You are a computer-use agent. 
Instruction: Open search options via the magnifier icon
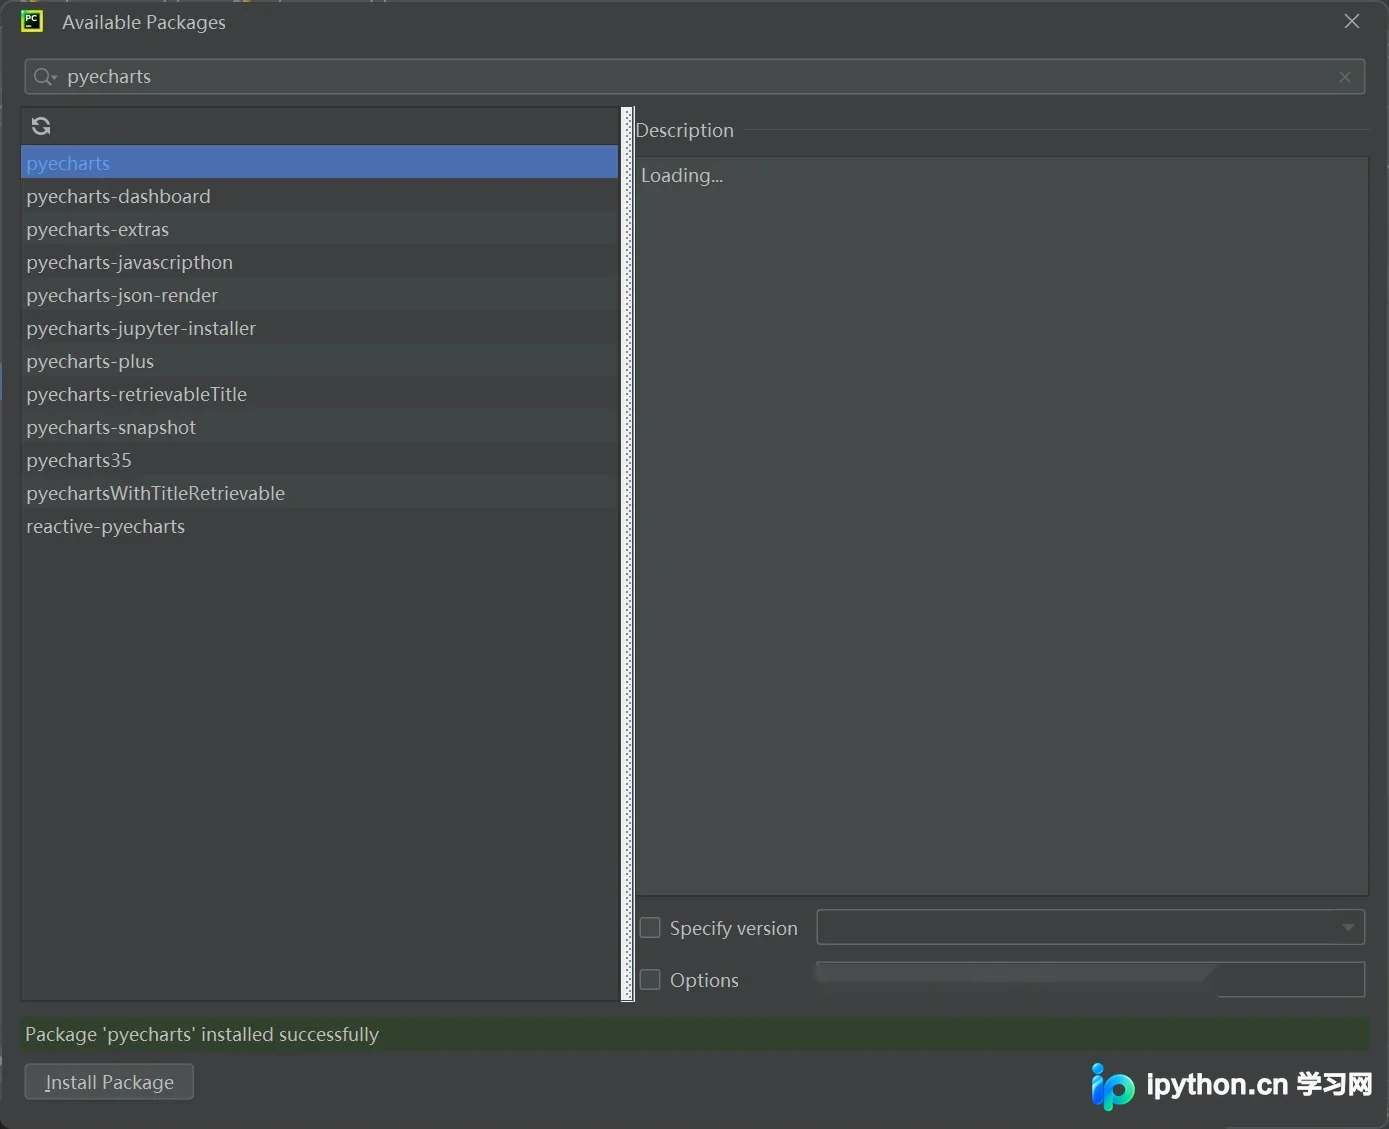pos(44,77)
